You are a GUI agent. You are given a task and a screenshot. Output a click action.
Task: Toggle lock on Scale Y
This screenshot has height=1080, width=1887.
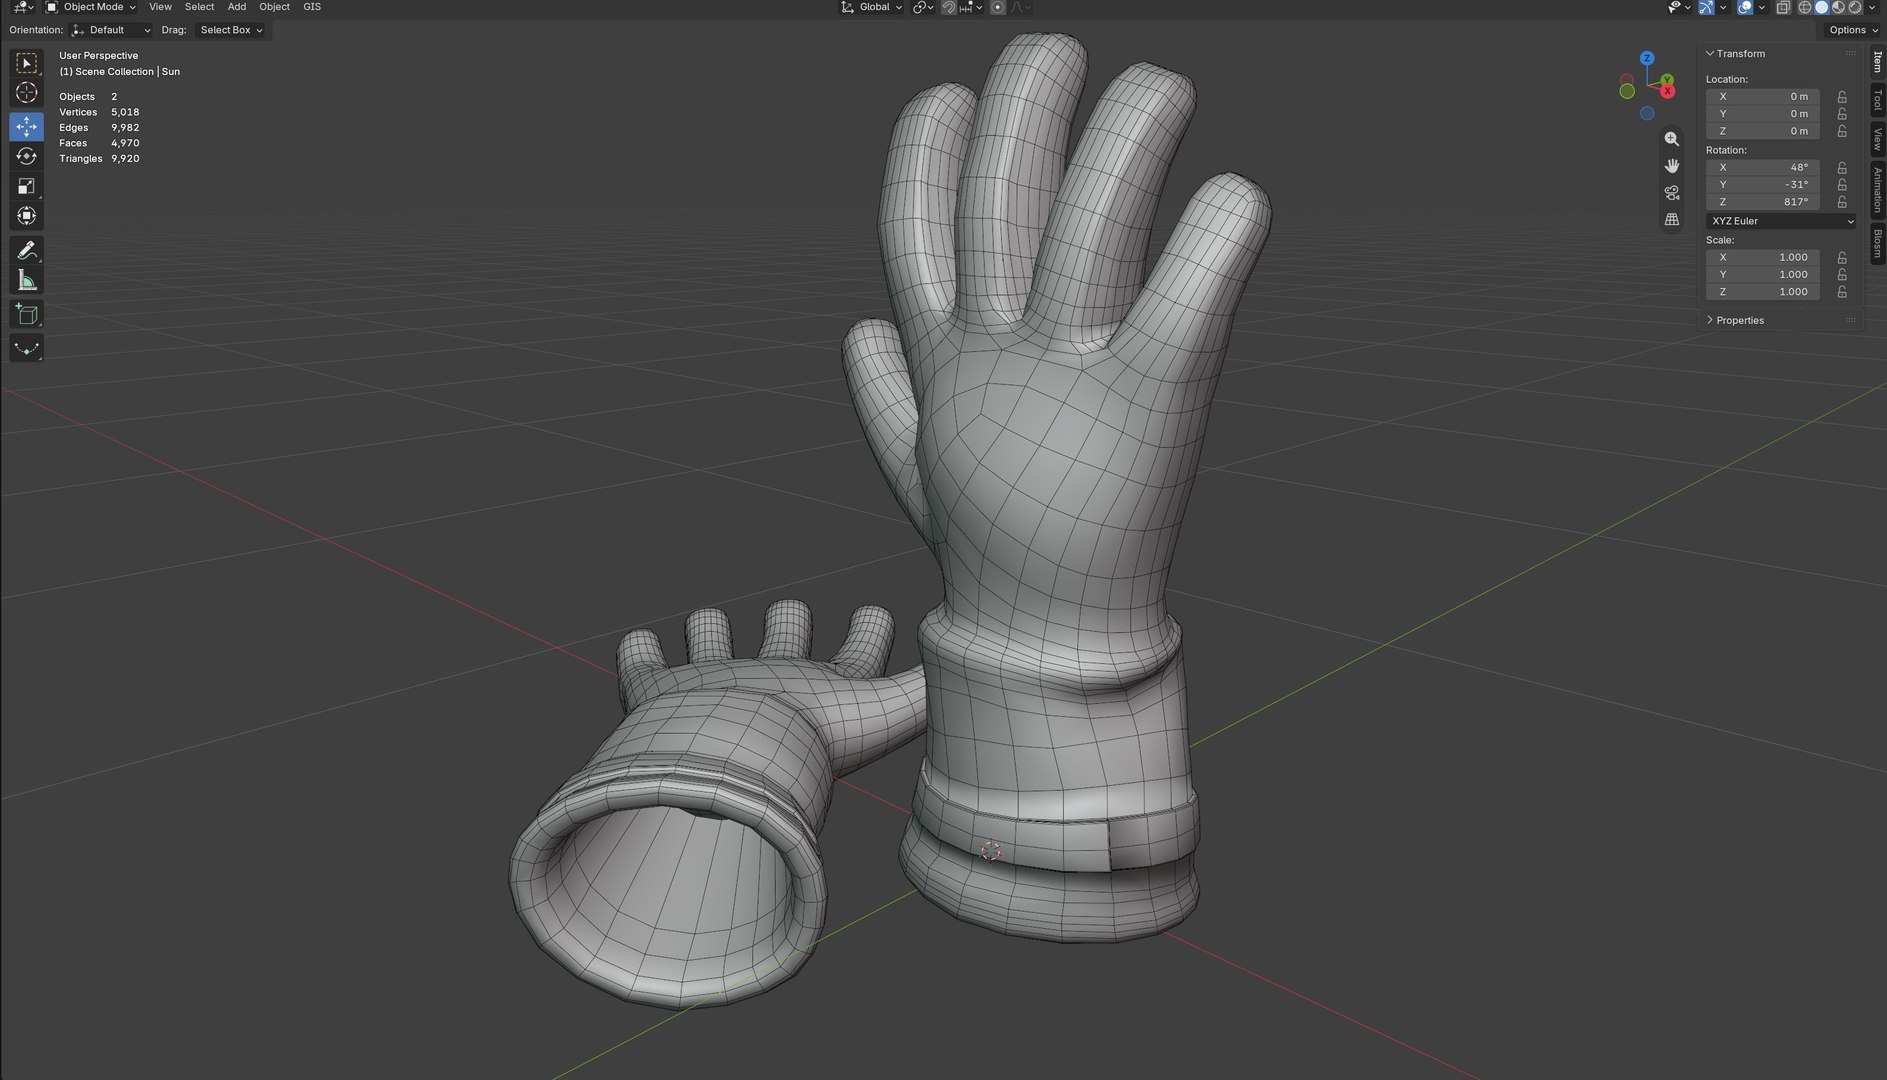(1842, 275)
